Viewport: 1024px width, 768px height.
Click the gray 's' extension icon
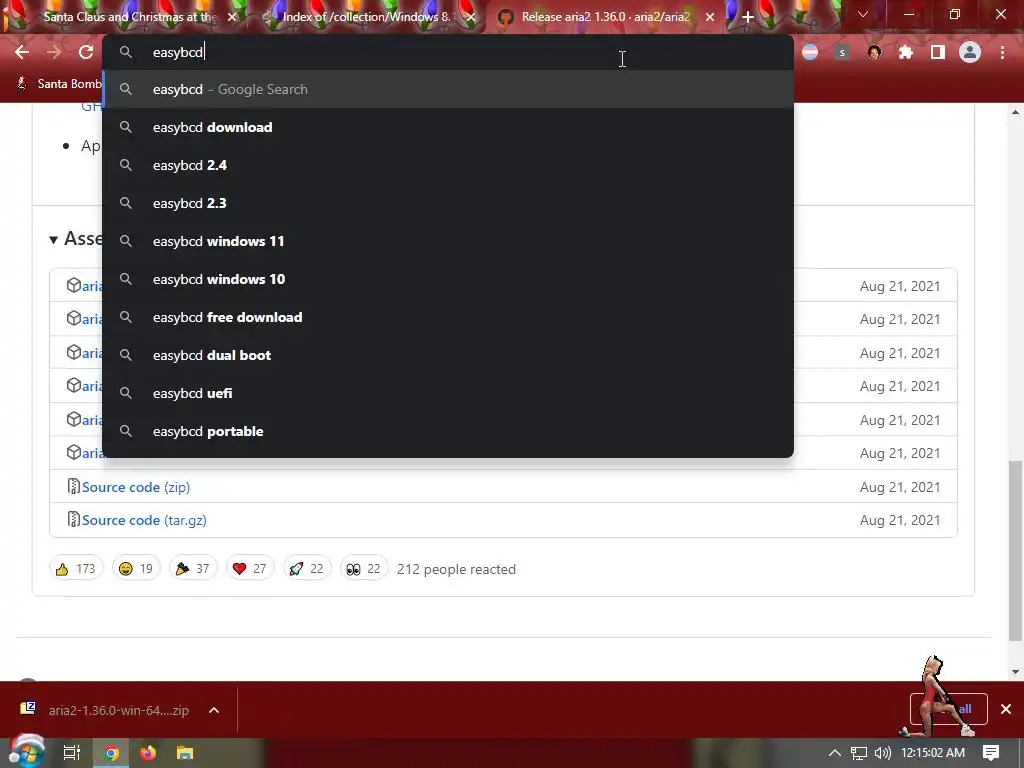point(842,52)
